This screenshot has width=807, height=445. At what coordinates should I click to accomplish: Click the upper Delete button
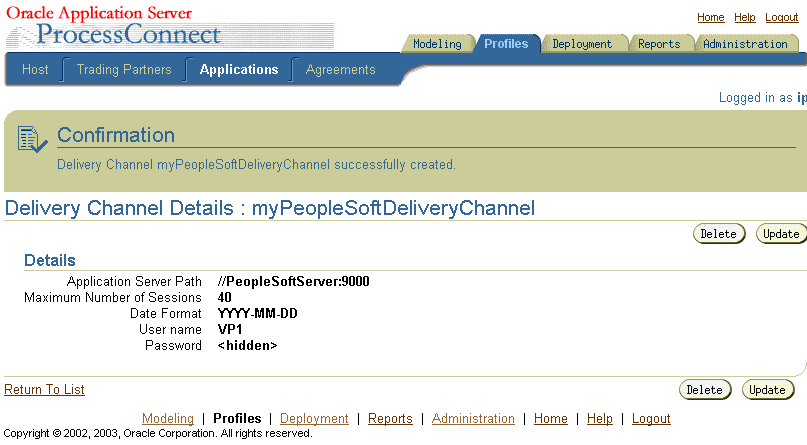click(x=719, y=234)
